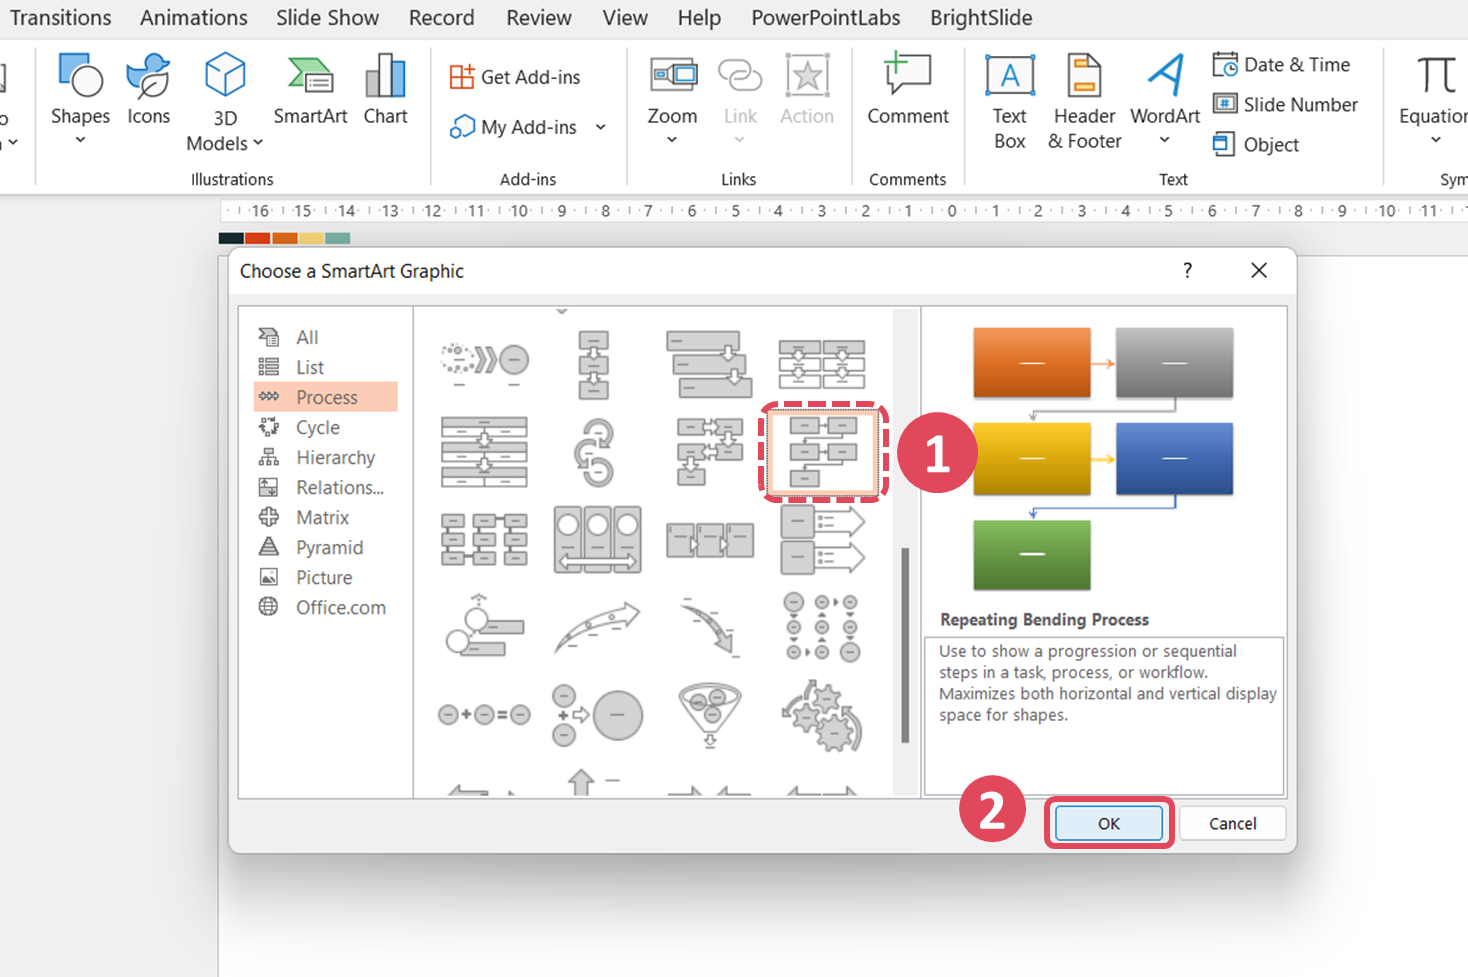Choose the descending arrow process thumbnail
Viewport: 1468px width, 977px height.
tap(710, 627)
